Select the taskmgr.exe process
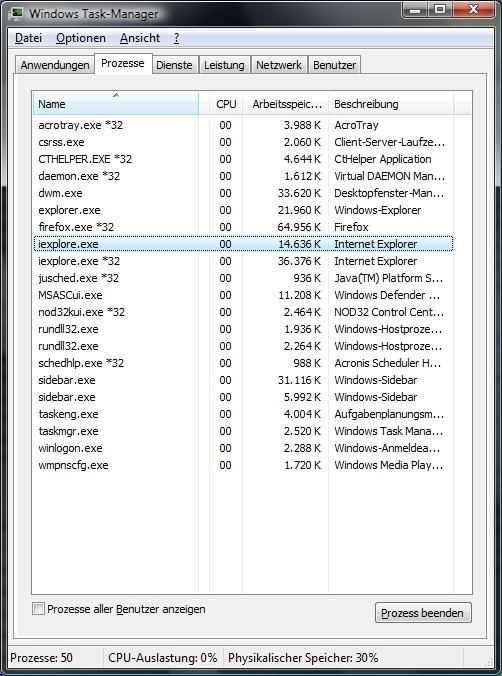The image size is (502, 676). coord(243,431)
